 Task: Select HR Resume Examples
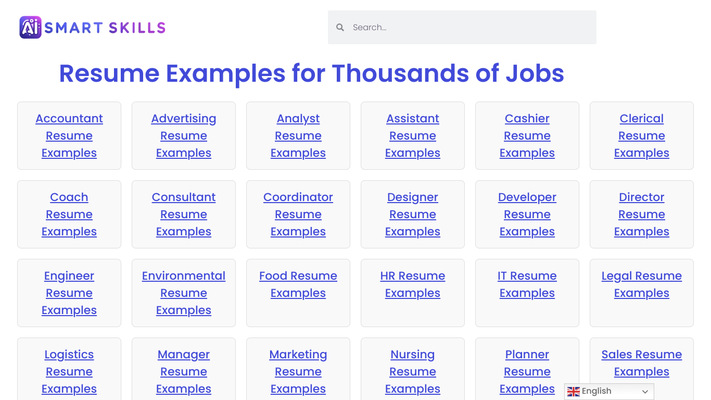(413, 284)
